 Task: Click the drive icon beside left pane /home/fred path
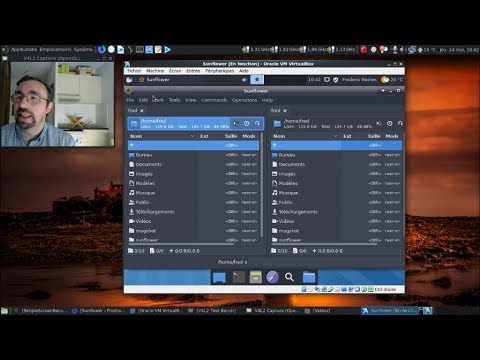[x=134, y=124]
